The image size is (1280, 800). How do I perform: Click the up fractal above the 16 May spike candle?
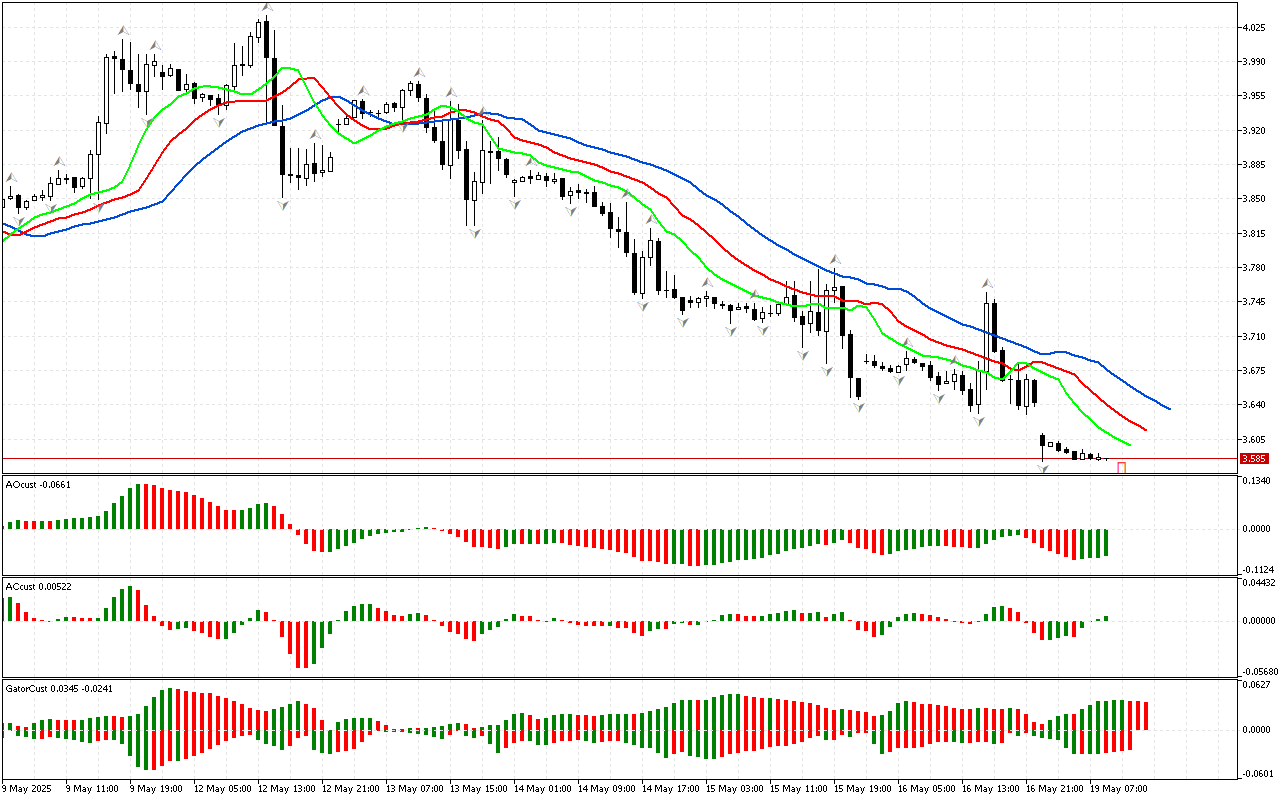click(x=986, y=283)
